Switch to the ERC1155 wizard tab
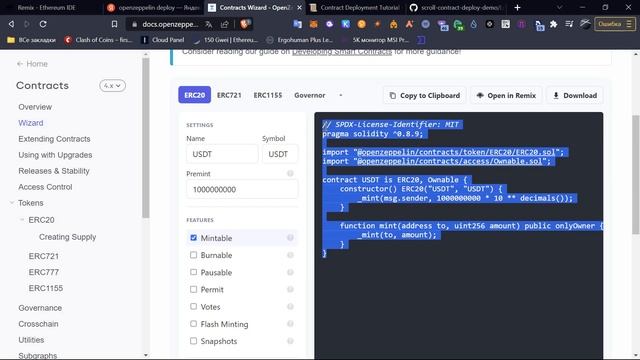The width and height of the screenshot is (640, 360). 268,95
